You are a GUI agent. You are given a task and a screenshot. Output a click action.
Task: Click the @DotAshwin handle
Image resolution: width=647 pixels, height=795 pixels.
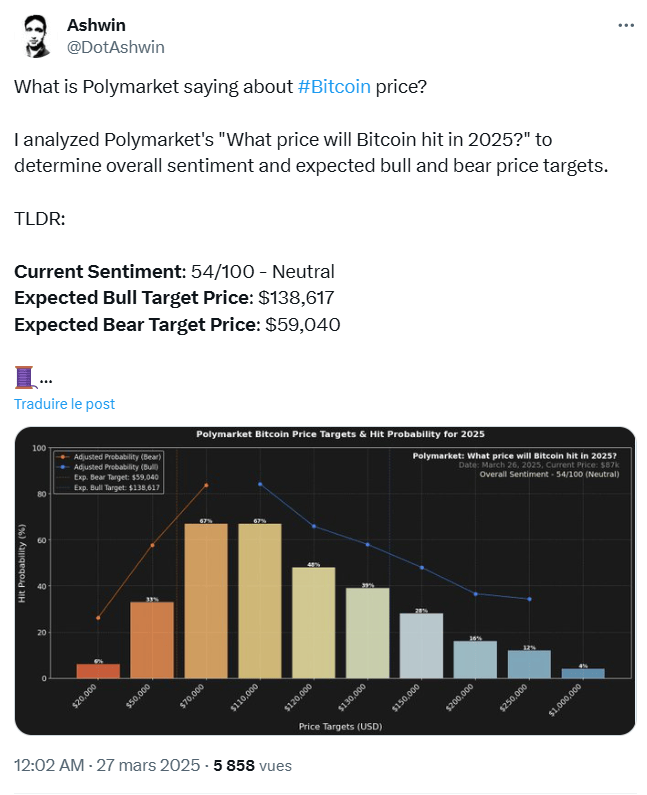coord(115,47)
